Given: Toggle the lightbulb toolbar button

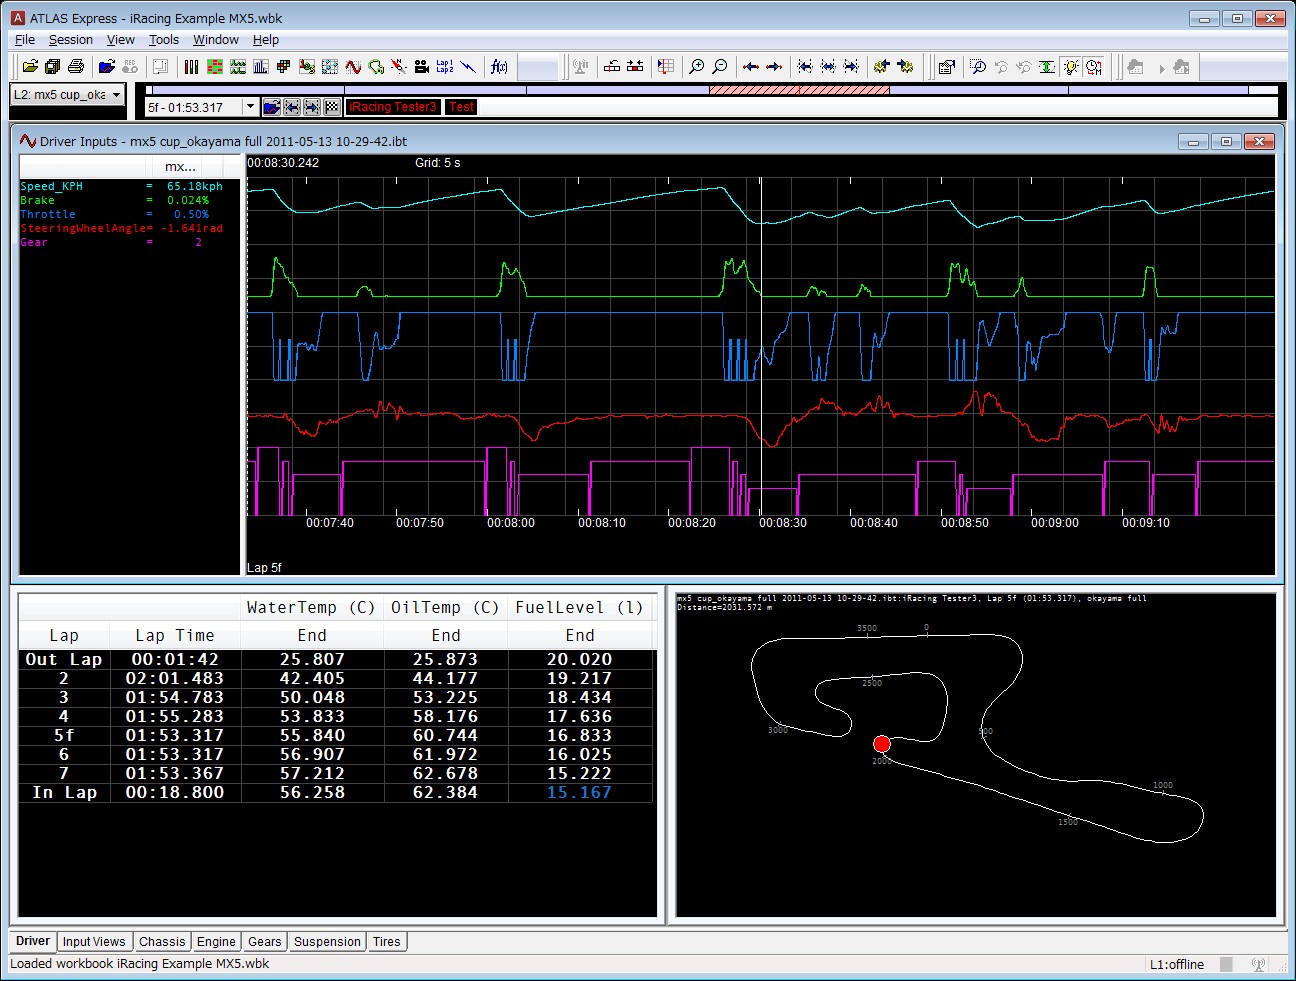Looking at the screenshot, I should click(x=1071, y=67).
